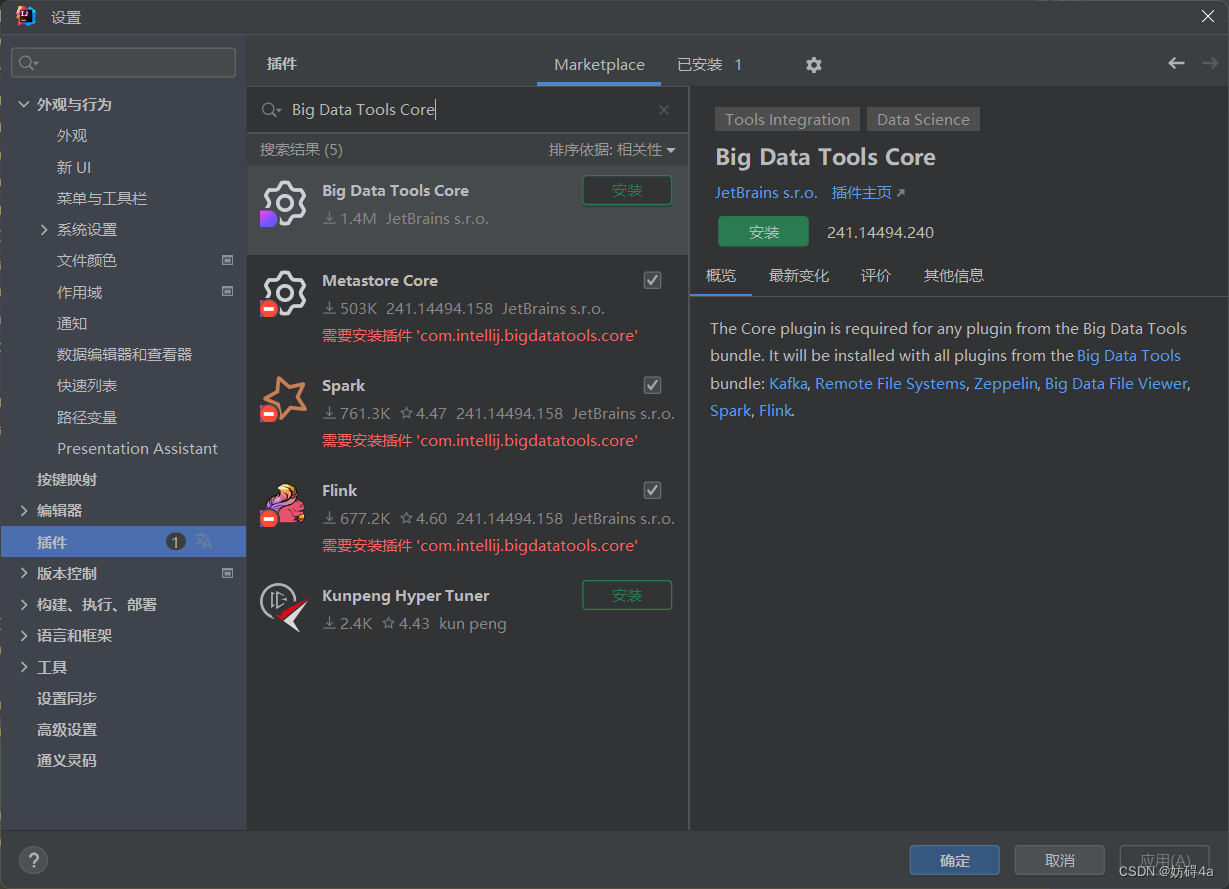Open the Big Data Tools bundle link
This screenshot has width=1229, height=889.
tap(1129, 356)
